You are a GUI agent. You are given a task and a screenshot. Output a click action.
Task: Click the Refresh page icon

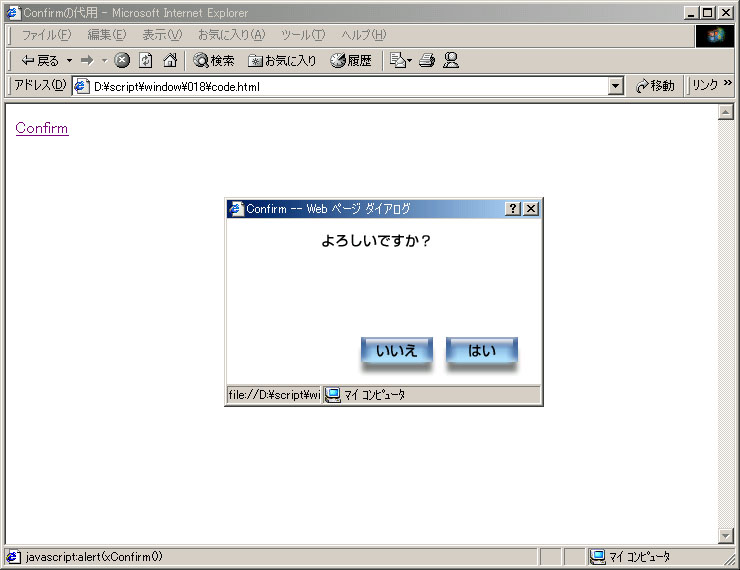(145, 60)
